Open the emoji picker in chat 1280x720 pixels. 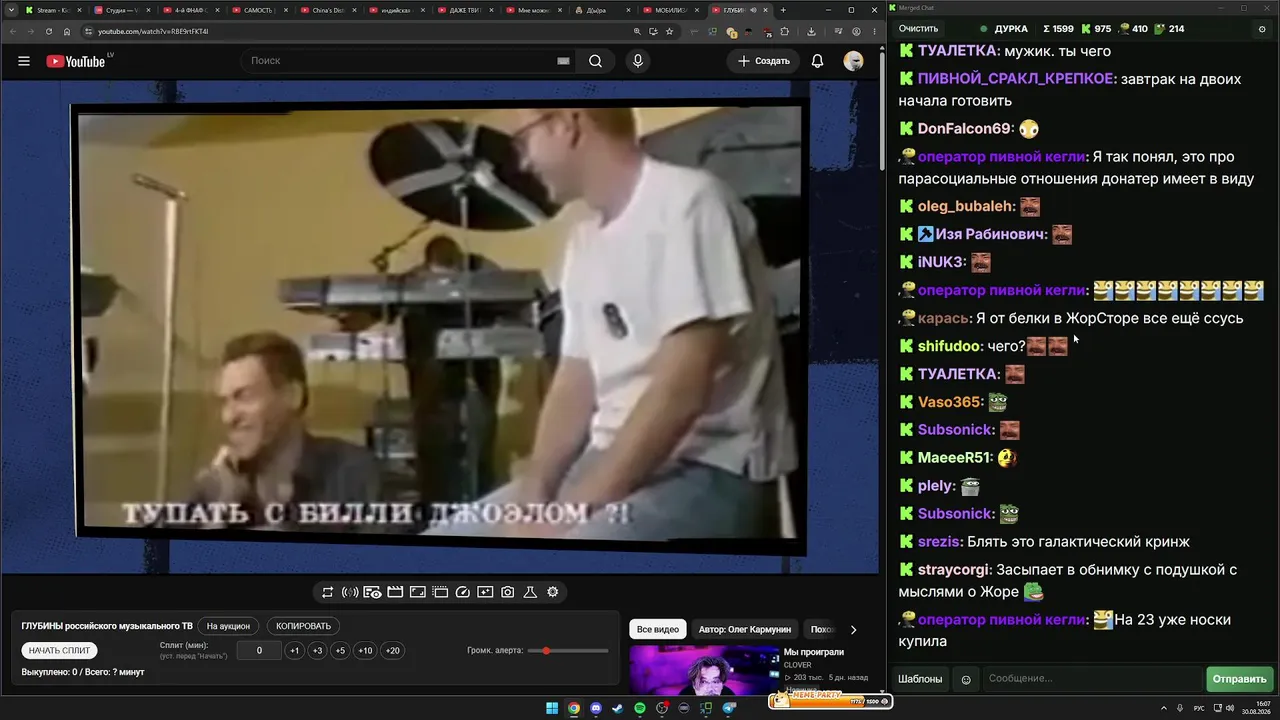(966, 679)
